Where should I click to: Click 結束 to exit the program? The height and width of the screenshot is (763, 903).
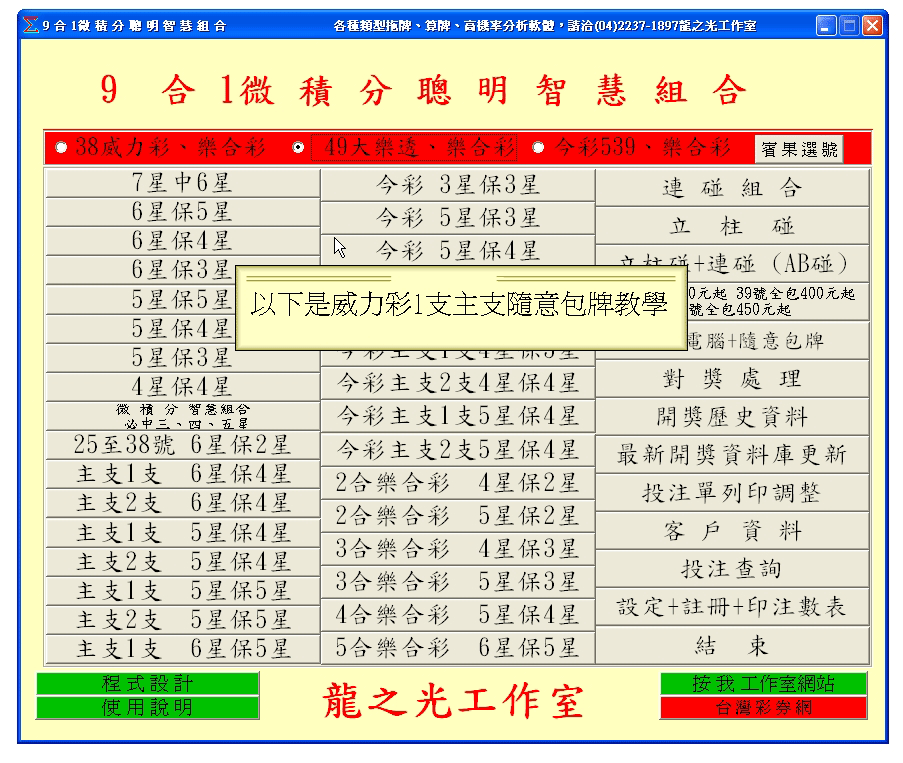(x=732, y=646)
